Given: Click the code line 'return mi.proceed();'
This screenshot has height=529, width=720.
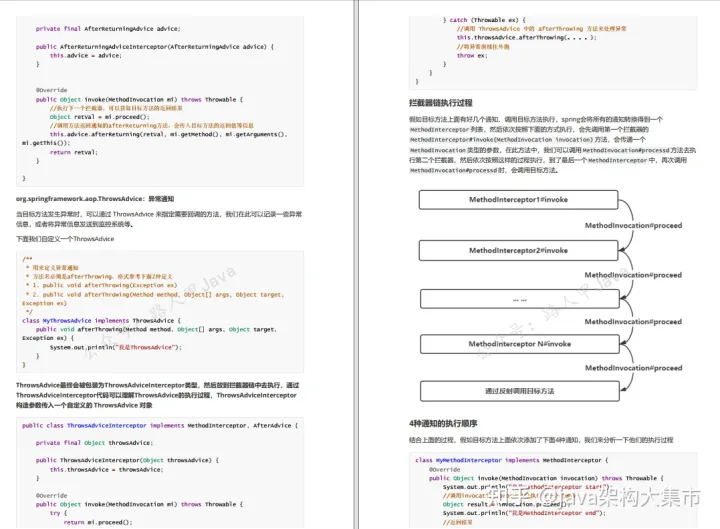Looking at the screenshot, I should pos(98,522).
